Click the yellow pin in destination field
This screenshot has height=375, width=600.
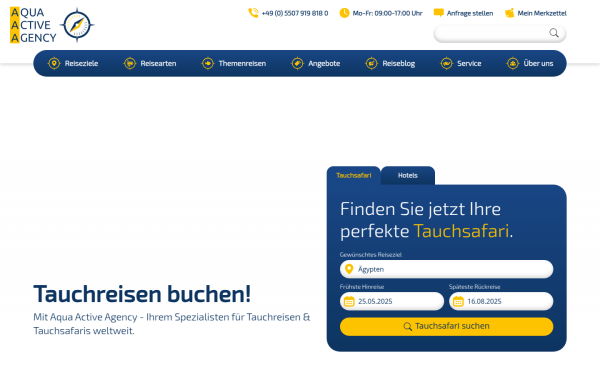tap(349, 269)
